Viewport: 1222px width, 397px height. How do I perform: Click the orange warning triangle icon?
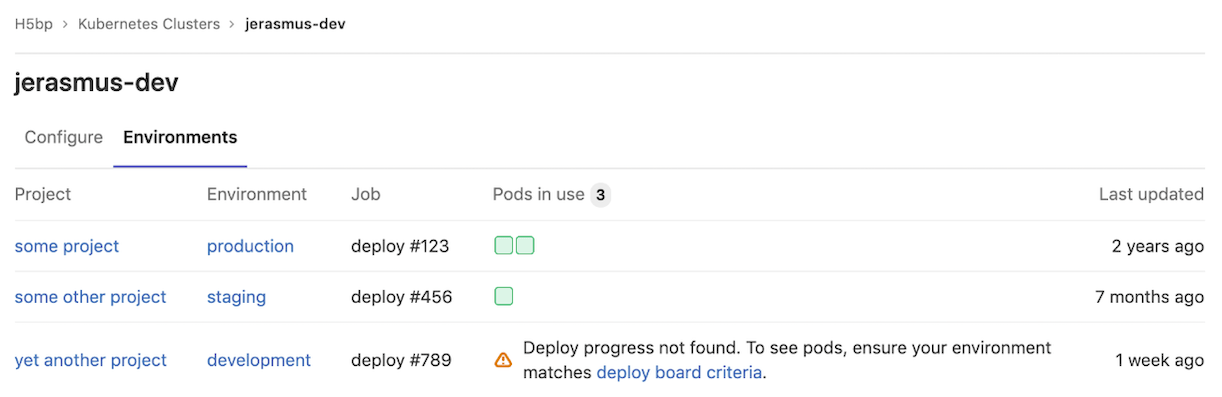tap(504, 360)
